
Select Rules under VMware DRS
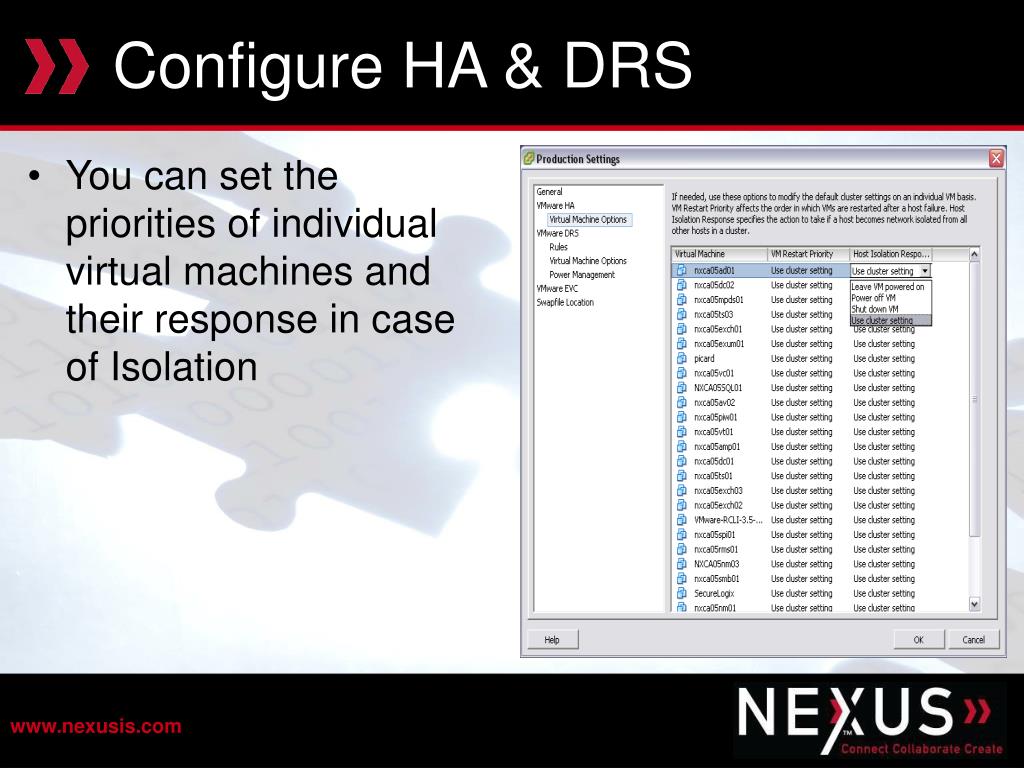(x=558, y=247)
